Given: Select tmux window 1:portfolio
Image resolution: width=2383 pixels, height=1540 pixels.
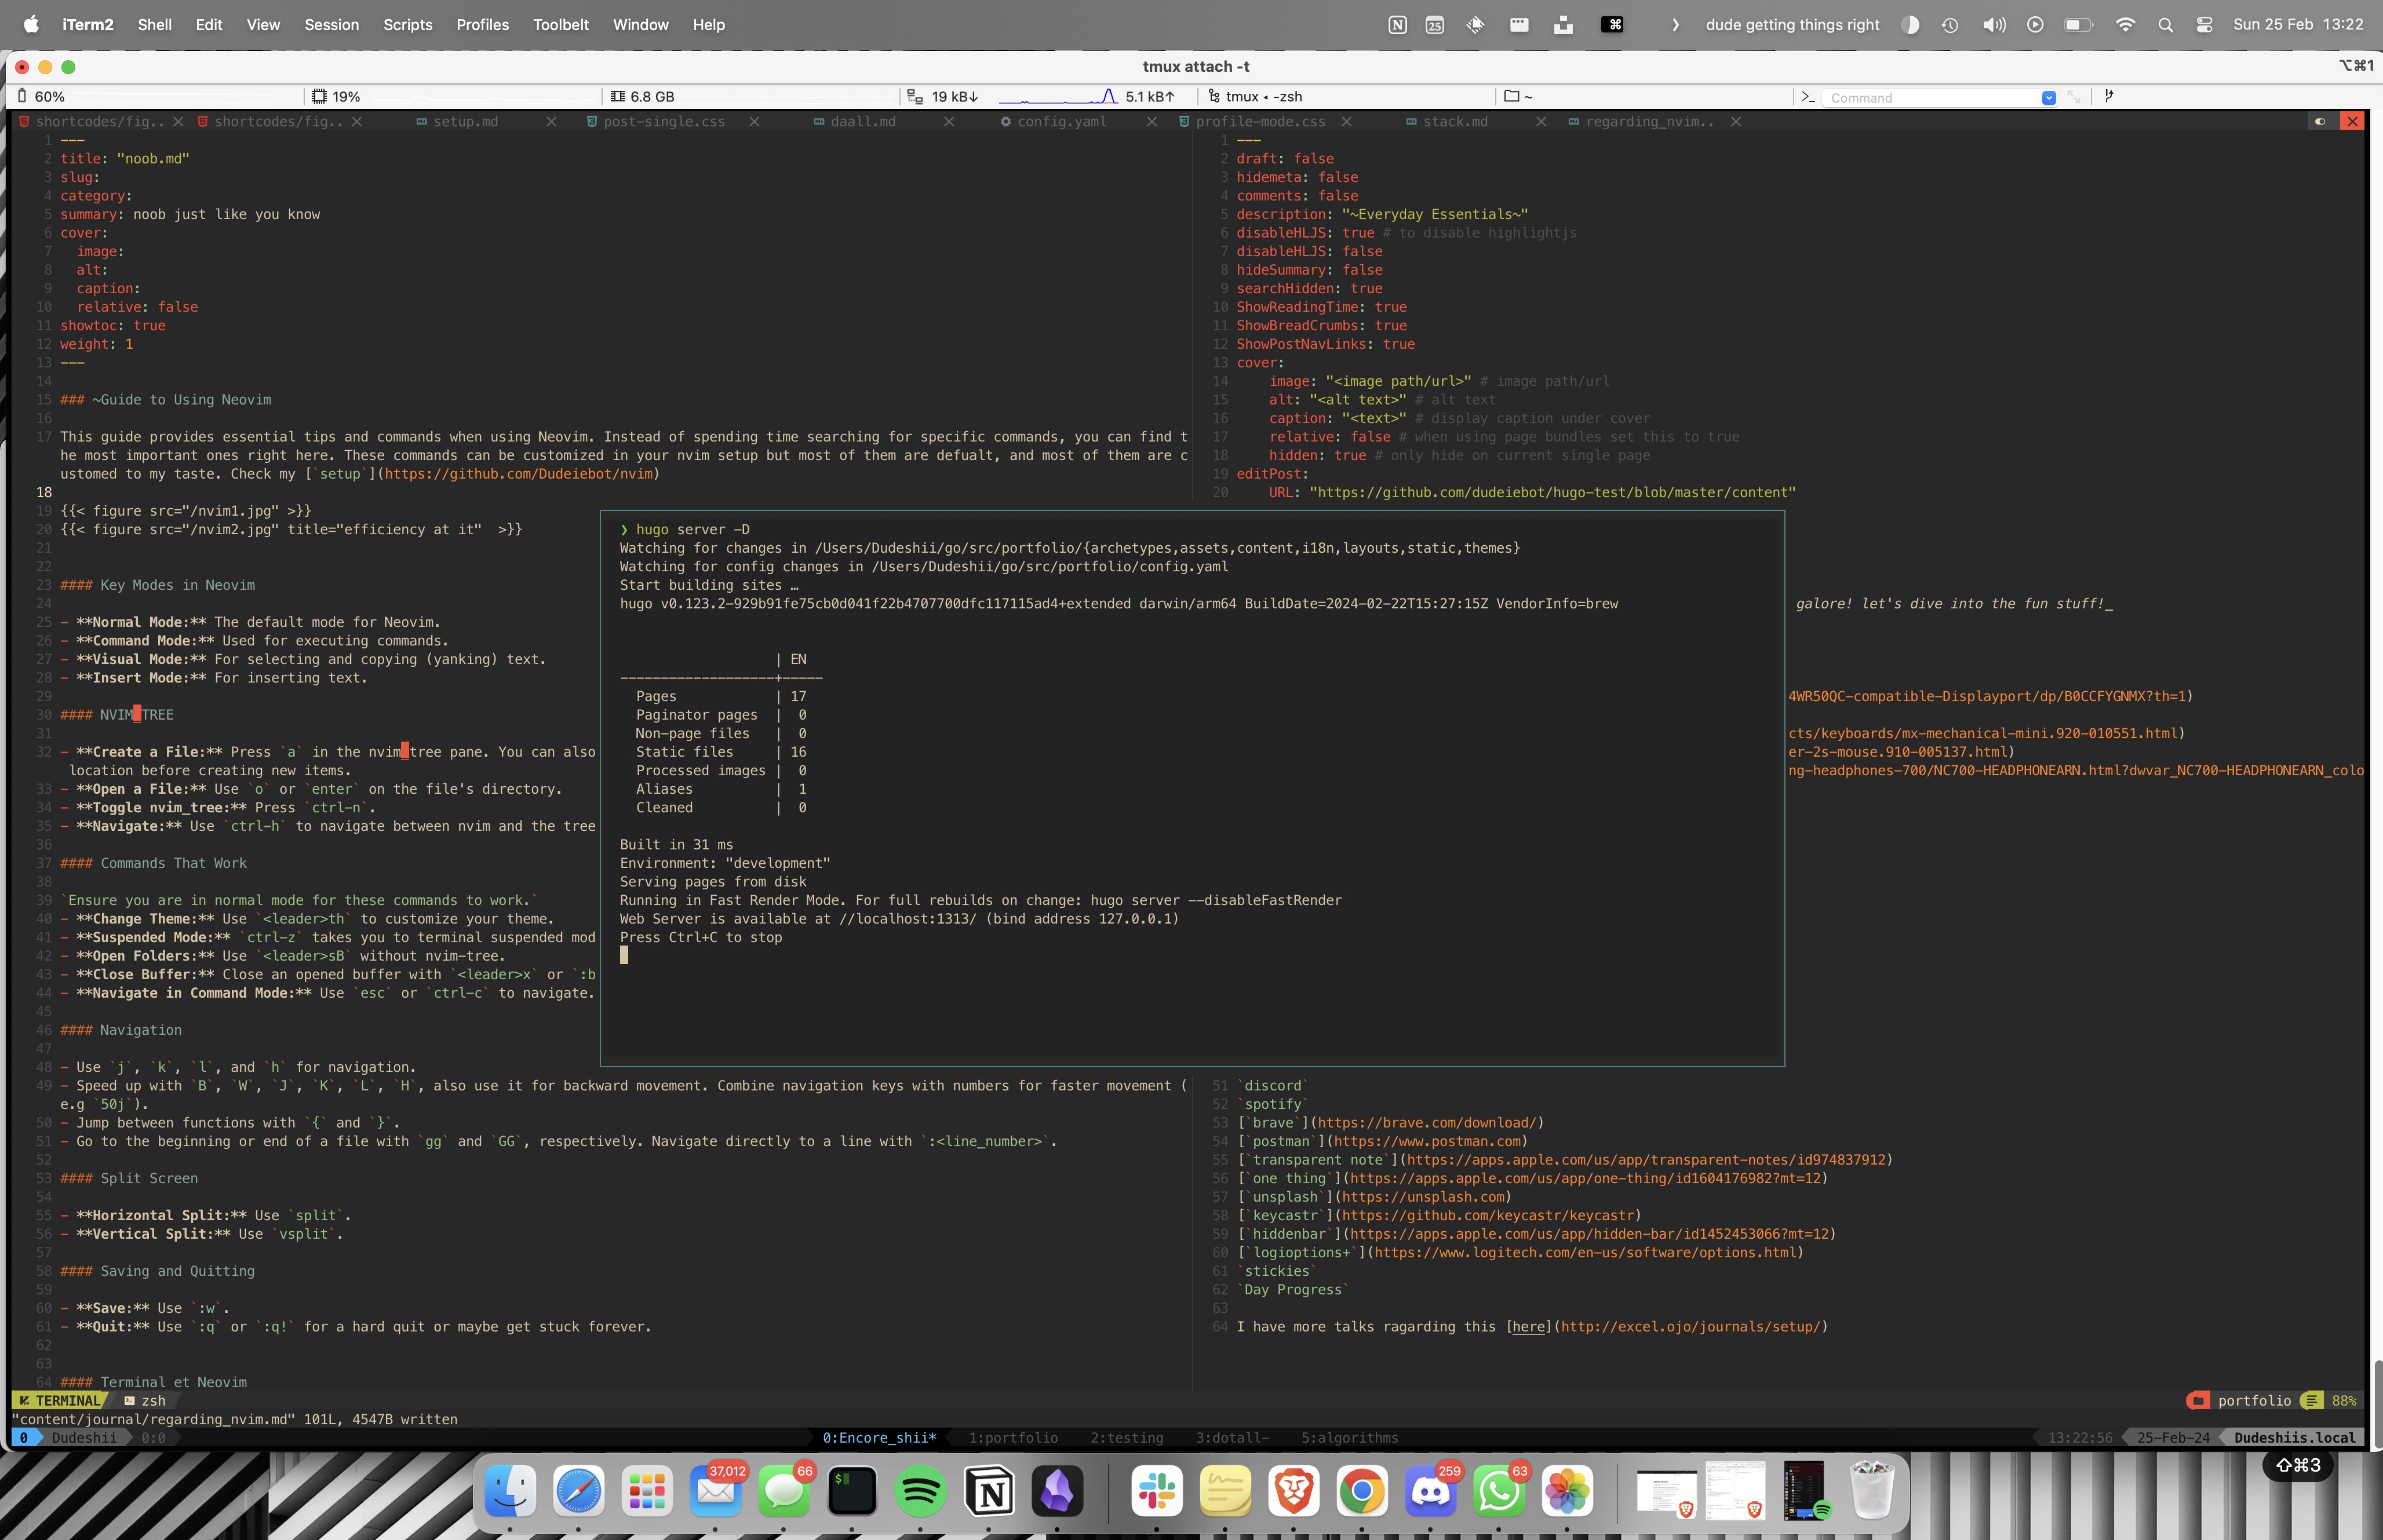Looking at the screenshot, I should pyautogui.click(x=1012, y=1438).
